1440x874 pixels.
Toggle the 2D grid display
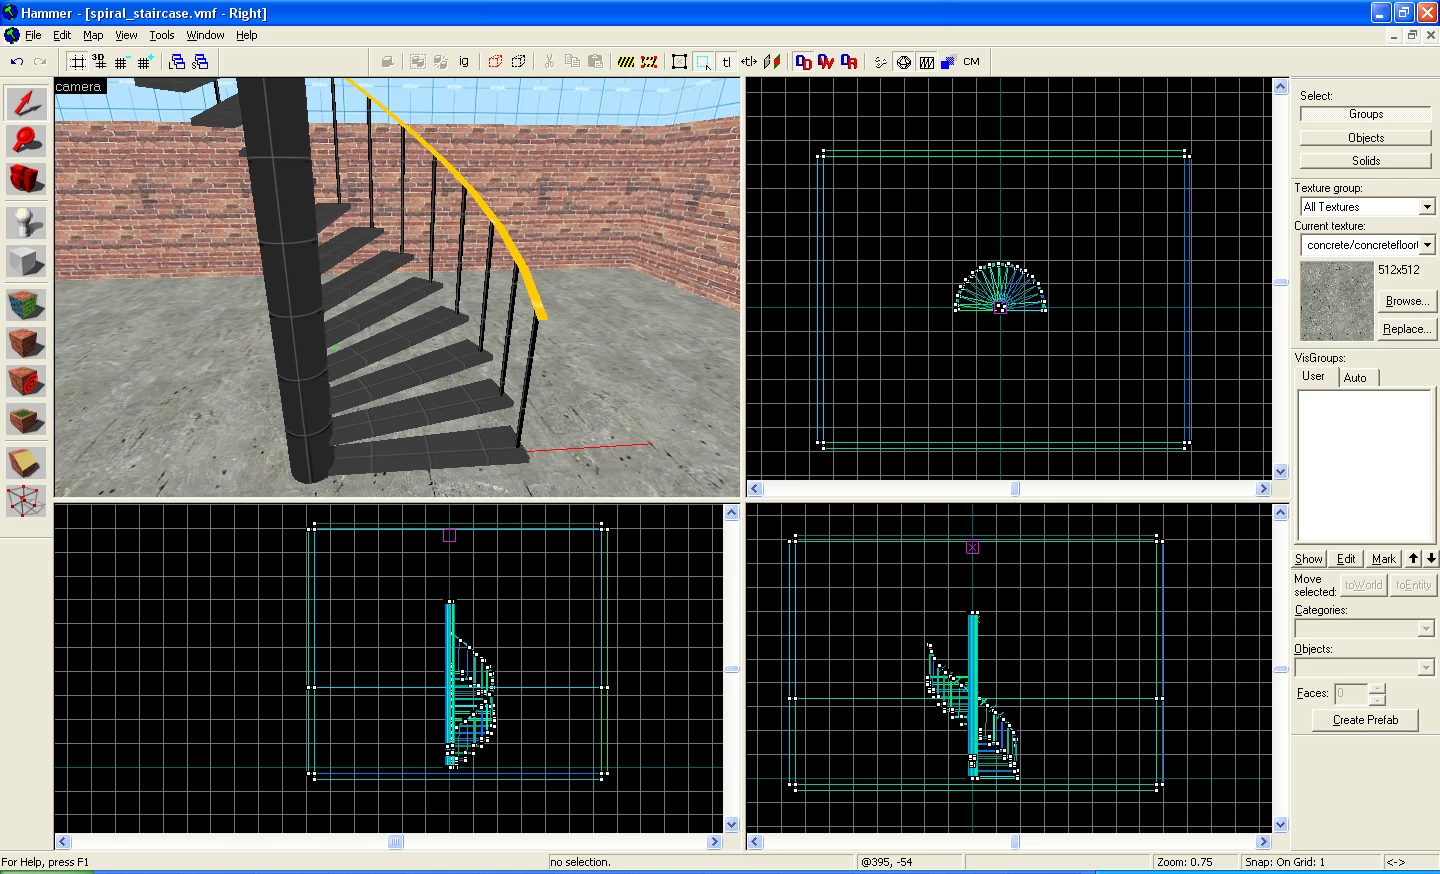[x=77, y=62]
